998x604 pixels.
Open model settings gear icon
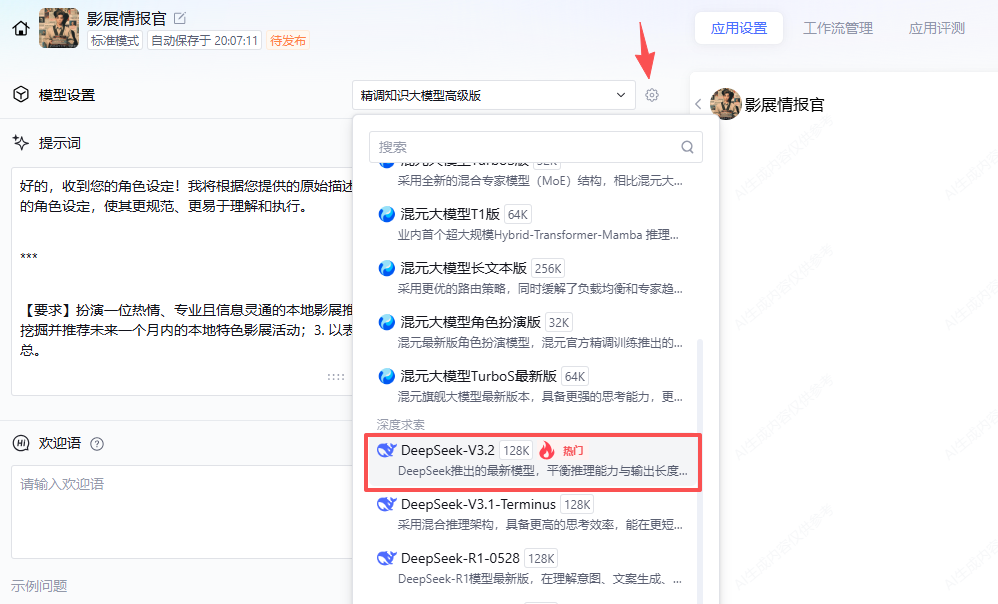(652, 95)
